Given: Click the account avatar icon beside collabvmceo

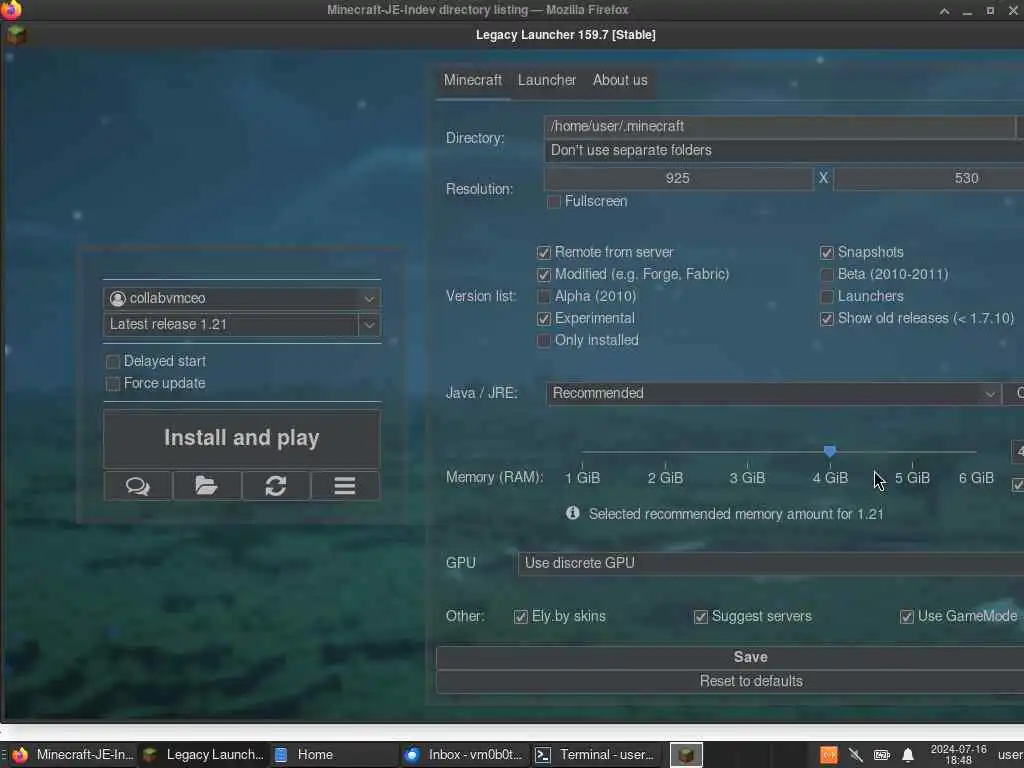Looking at the screenshot, I should 118,298.
